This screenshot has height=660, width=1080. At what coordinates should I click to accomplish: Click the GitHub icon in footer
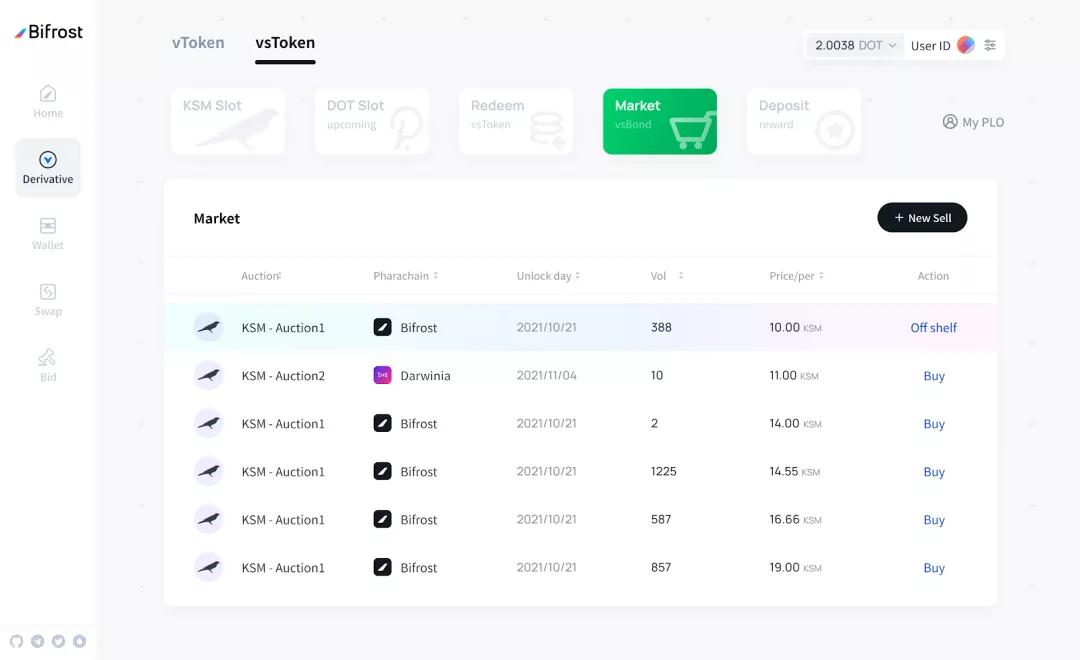coord(16,641)
